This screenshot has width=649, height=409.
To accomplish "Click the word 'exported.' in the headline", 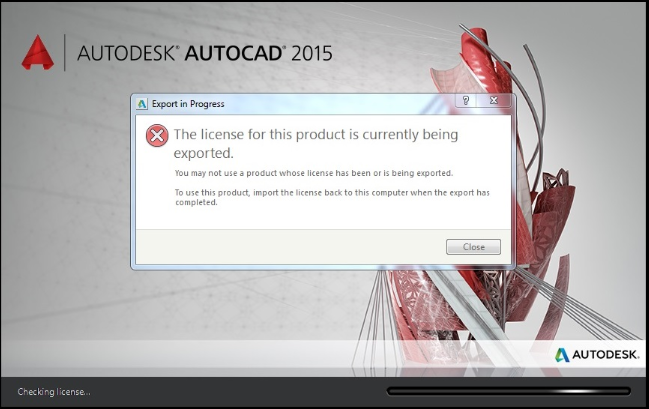I will 204,153.
